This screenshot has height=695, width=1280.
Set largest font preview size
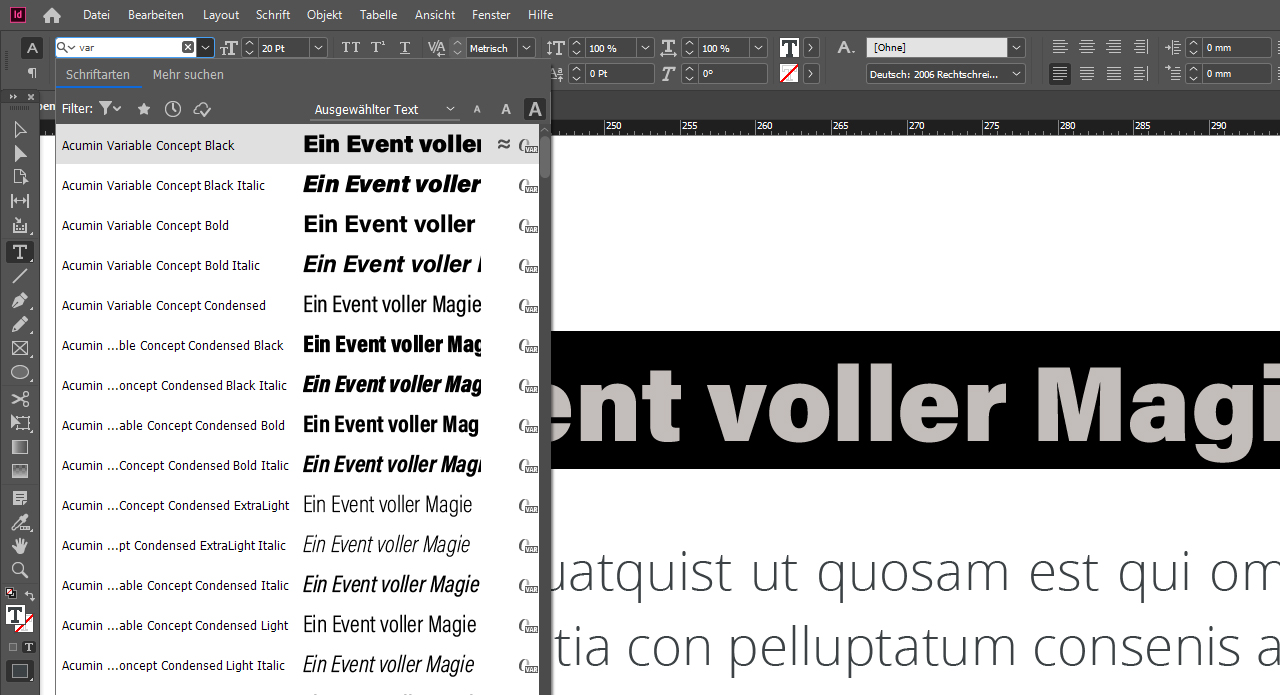[x=535, y=109]
